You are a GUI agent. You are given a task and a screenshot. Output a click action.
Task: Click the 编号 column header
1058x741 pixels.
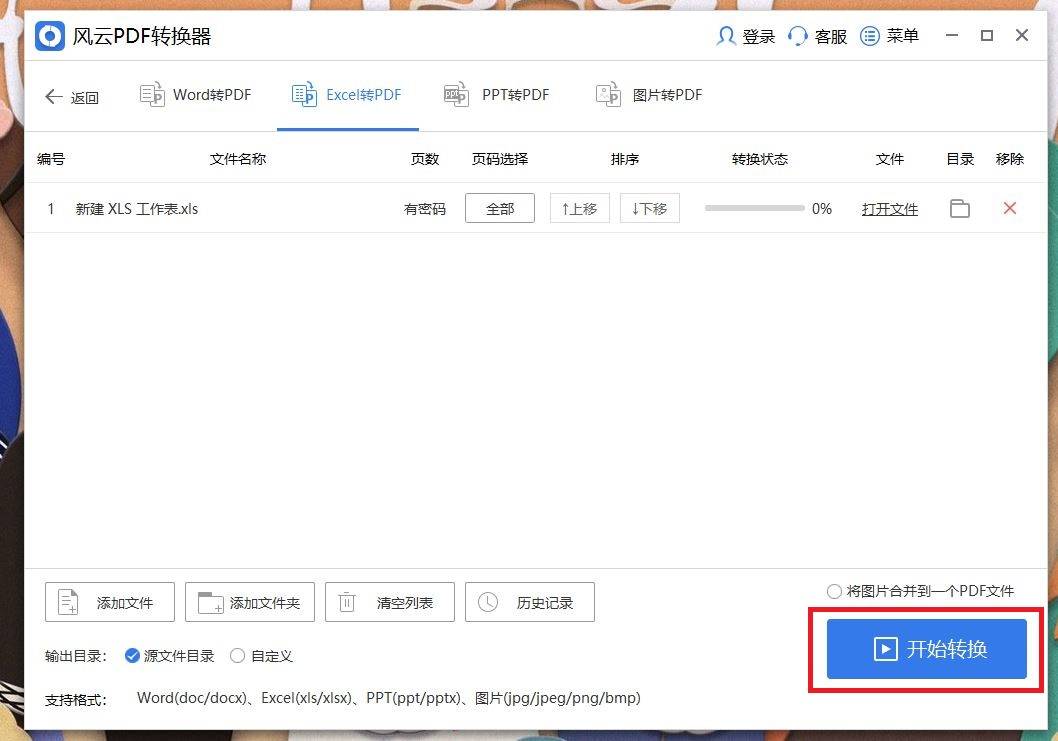click(x=51, y=159)
